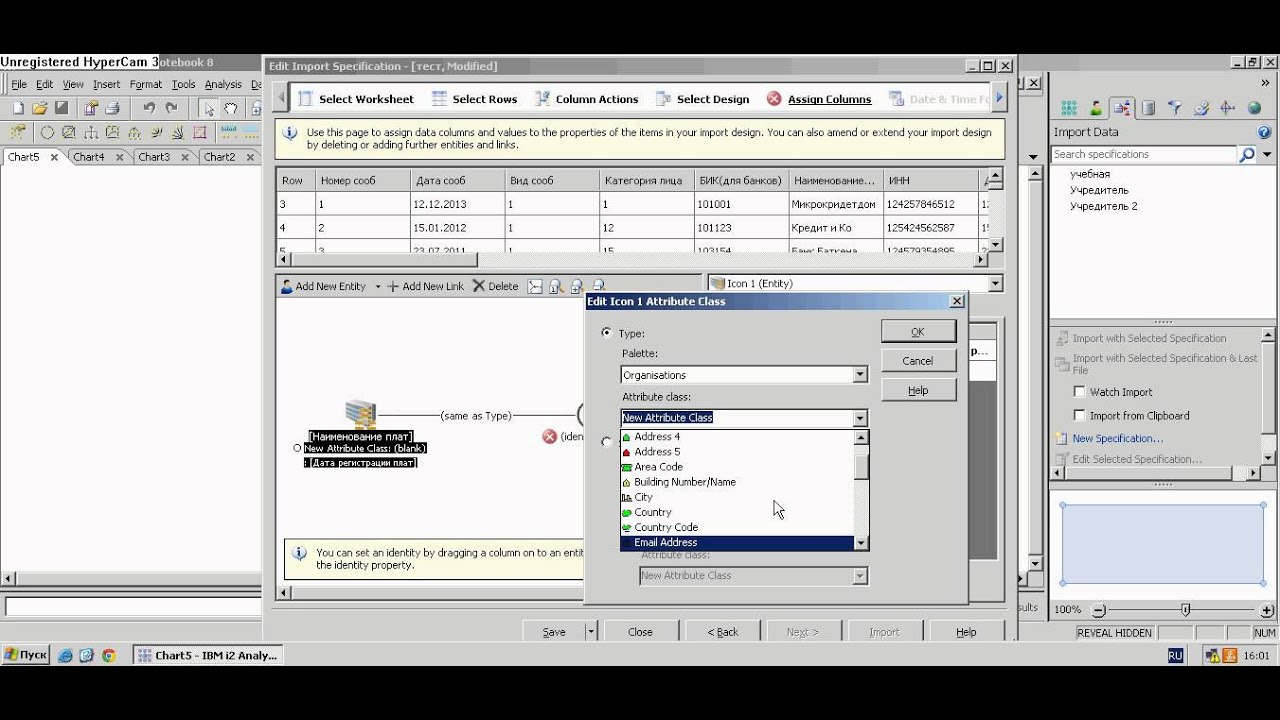Click the Help button in attribute dialog

point(918,391)
